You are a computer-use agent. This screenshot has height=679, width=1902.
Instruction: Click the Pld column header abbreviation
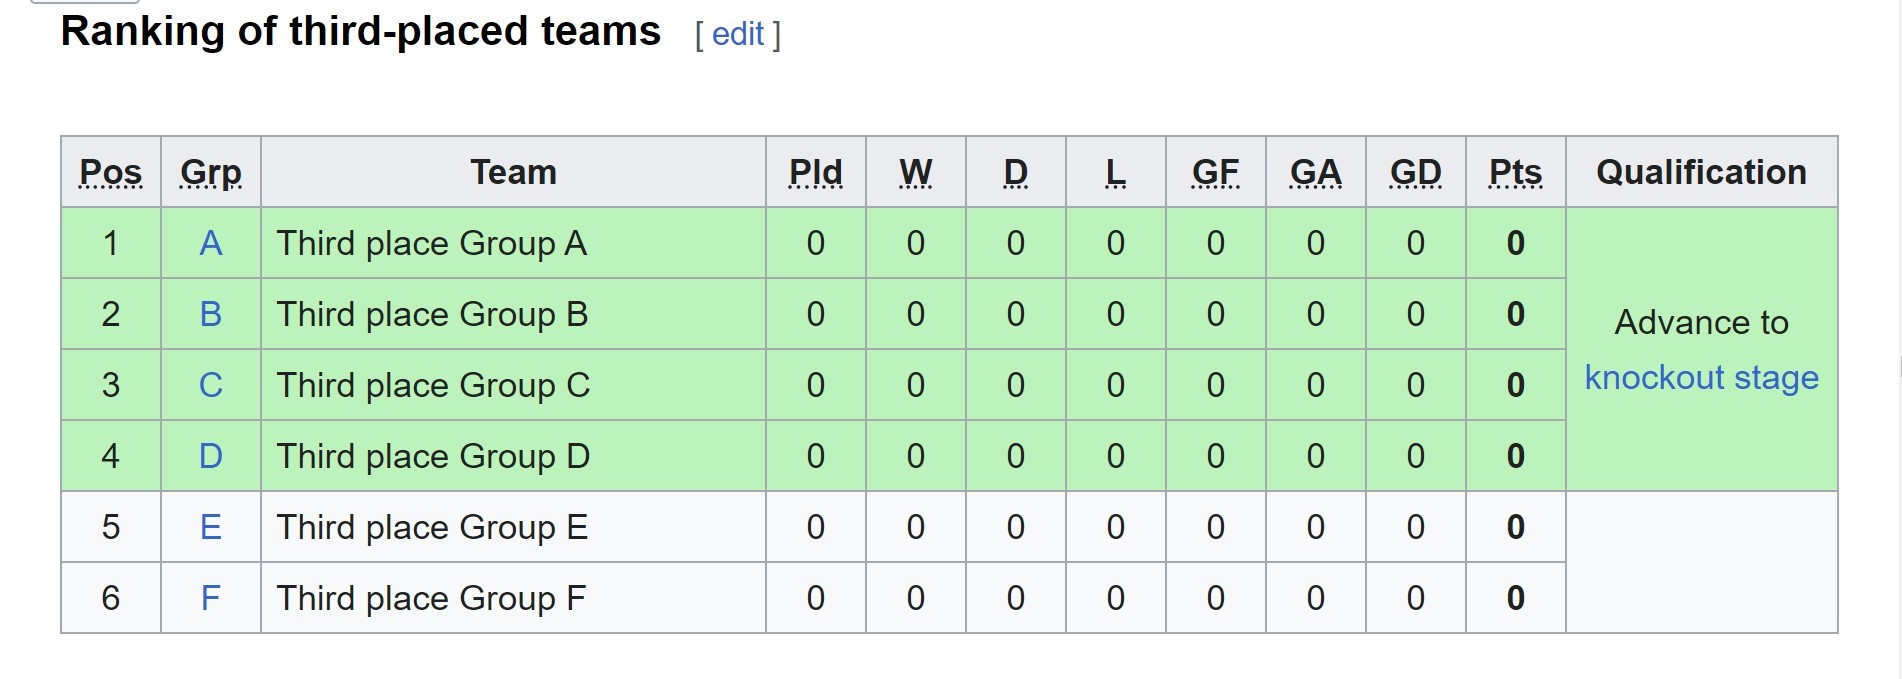(815, 172)
